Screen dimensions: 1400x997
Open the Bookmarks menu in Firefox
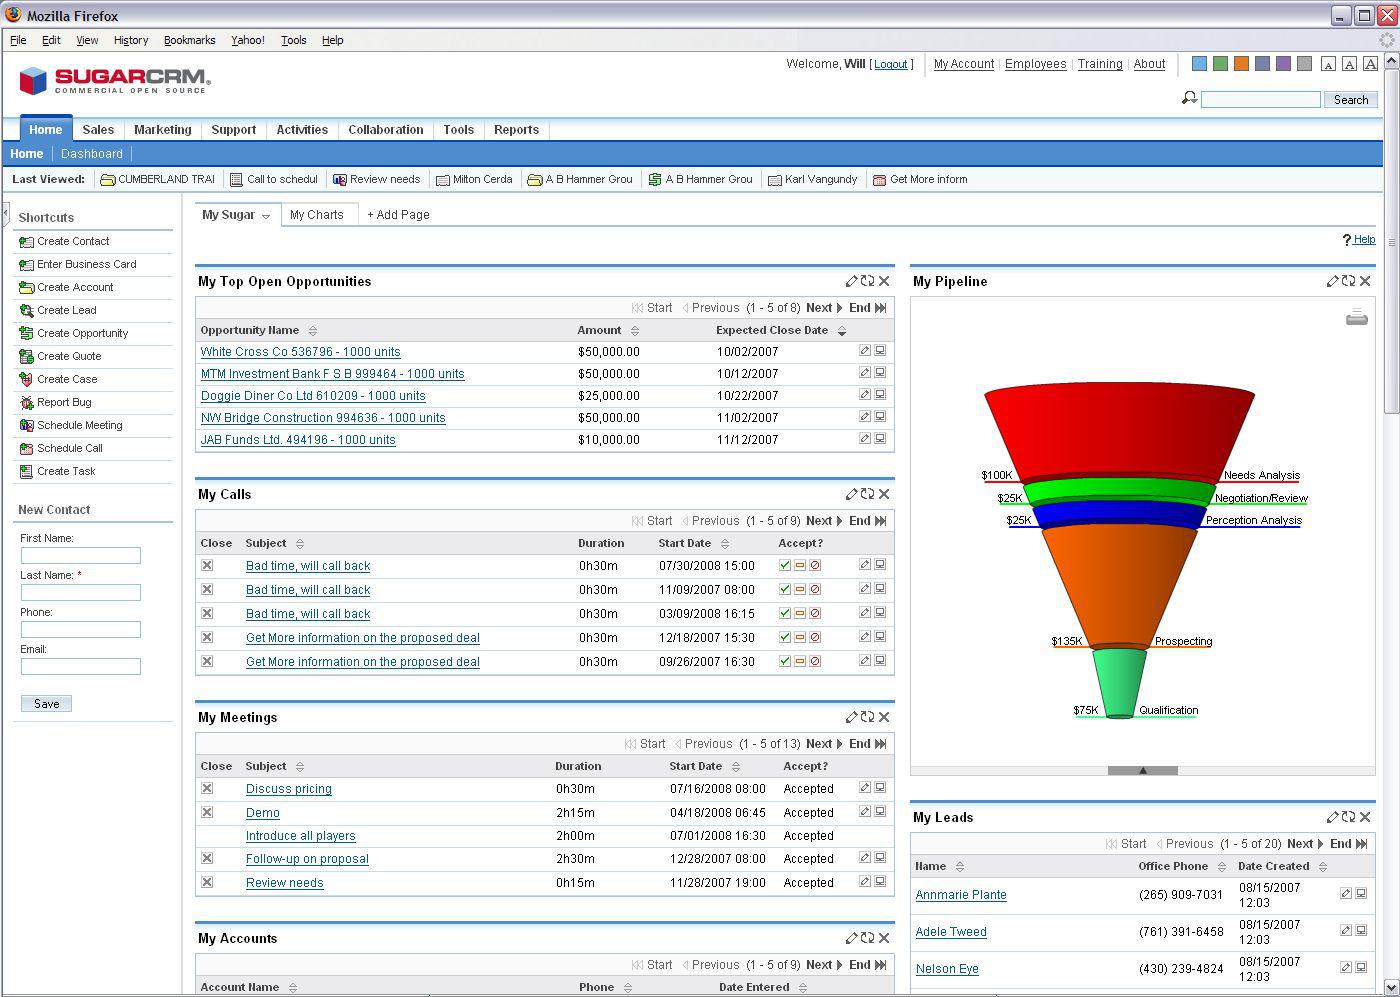pos(189,40)
